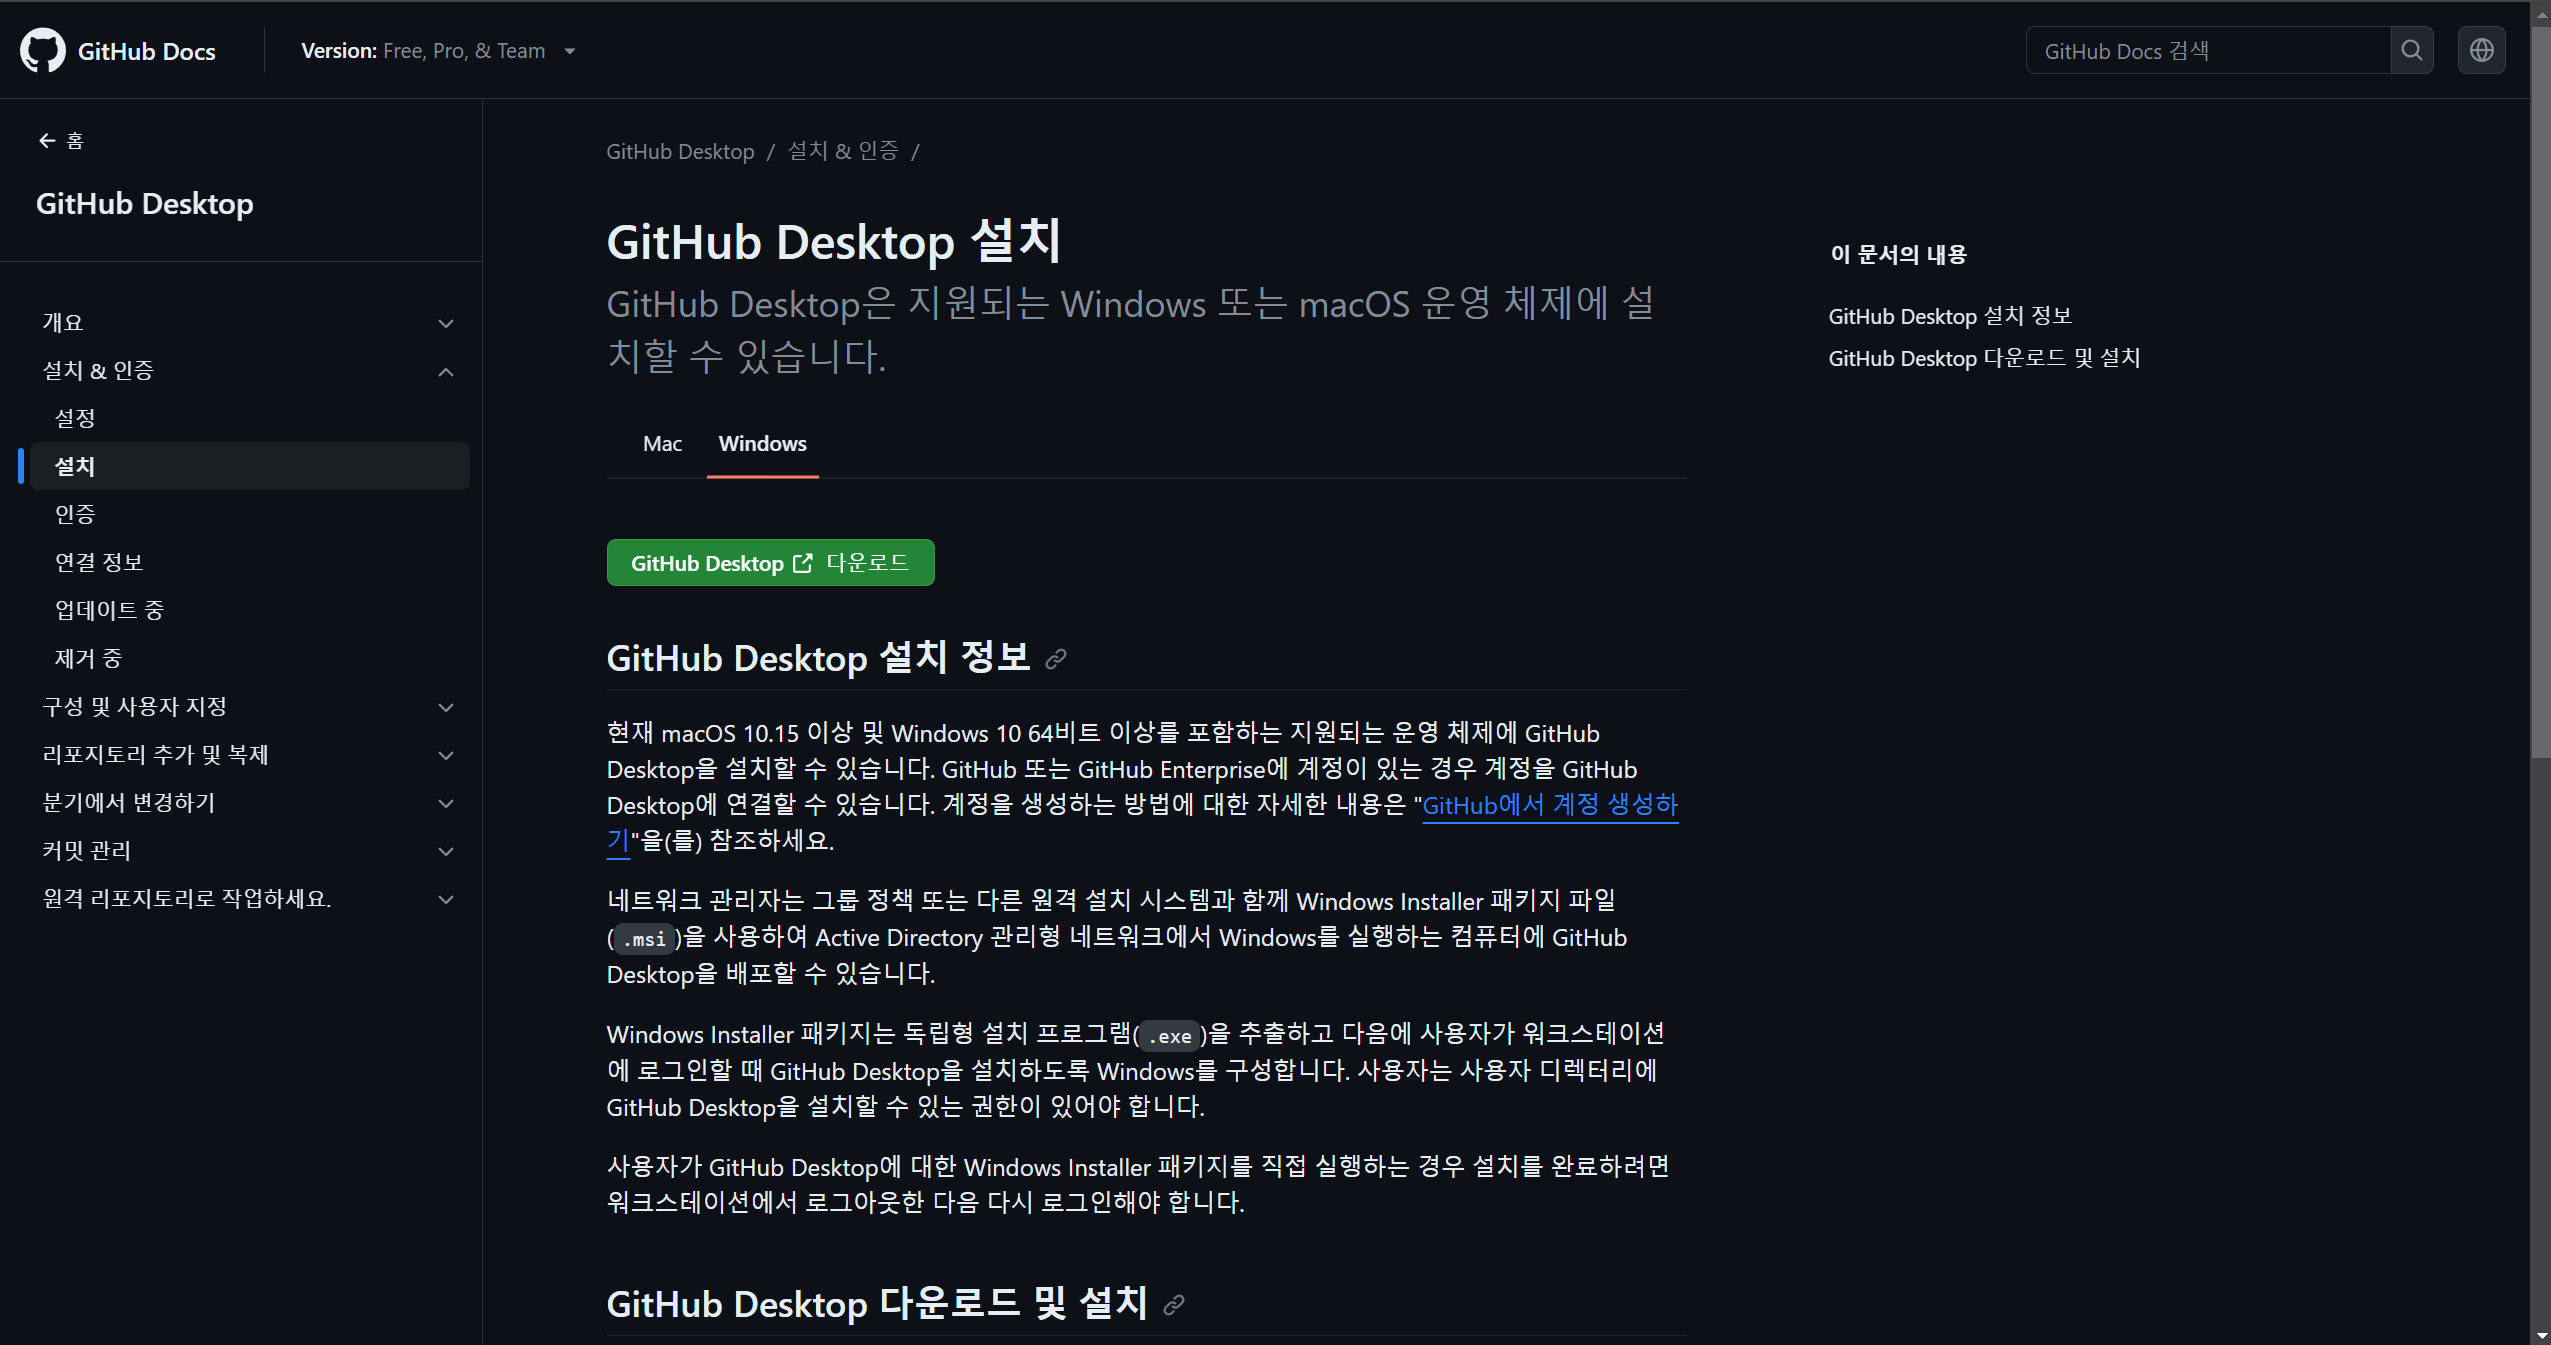2551x1345 pixels.
Task: Jump to GitHub Desktop 설치 정보 in contents
Action: tap(1950, 316)
